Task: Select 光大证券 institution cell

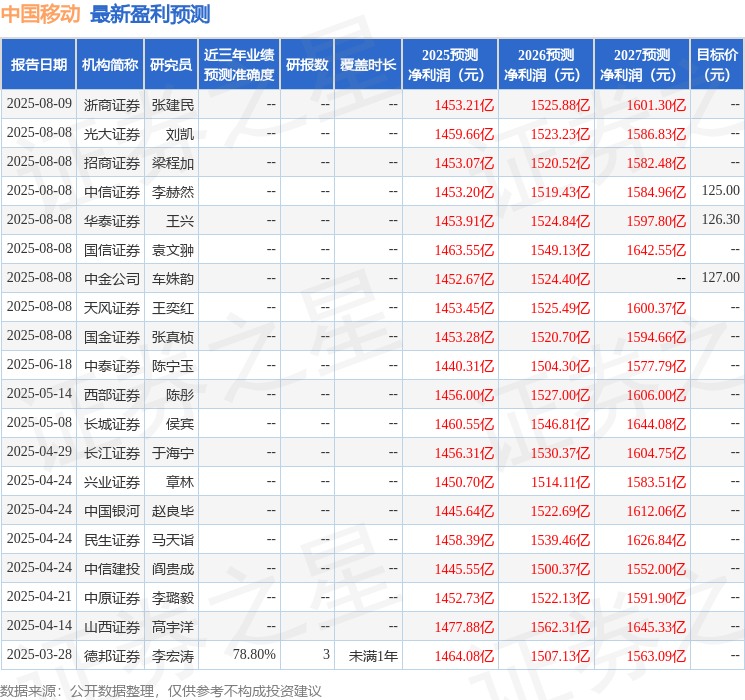Action: pyautogui.click(x=112, y=134)
